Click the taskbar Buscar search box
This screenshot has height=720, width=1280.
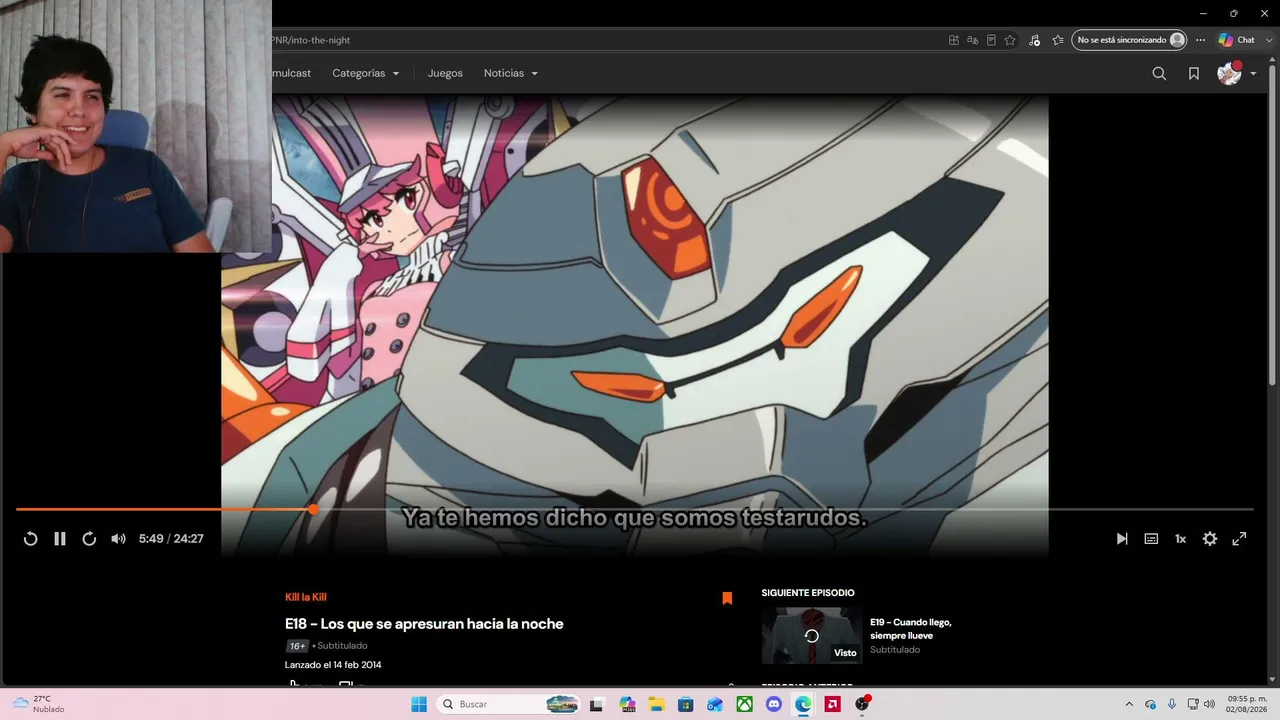click(509, 704)
